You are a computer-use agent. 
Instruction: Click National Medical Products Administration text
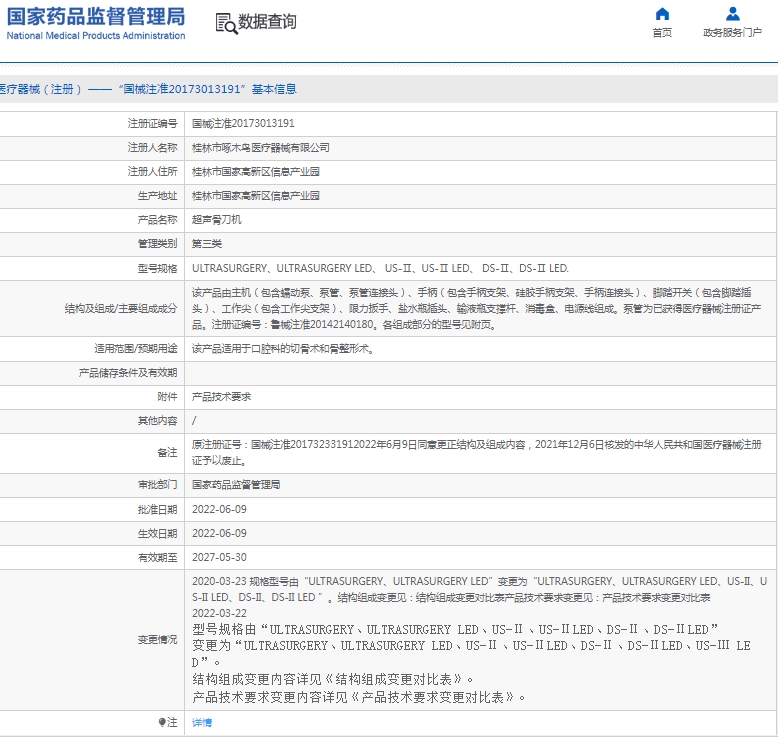[x=96, y=36]
